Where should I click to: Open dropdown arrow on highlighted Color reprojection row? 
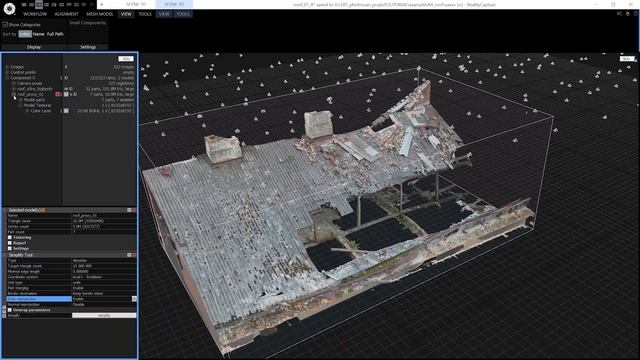134,299
